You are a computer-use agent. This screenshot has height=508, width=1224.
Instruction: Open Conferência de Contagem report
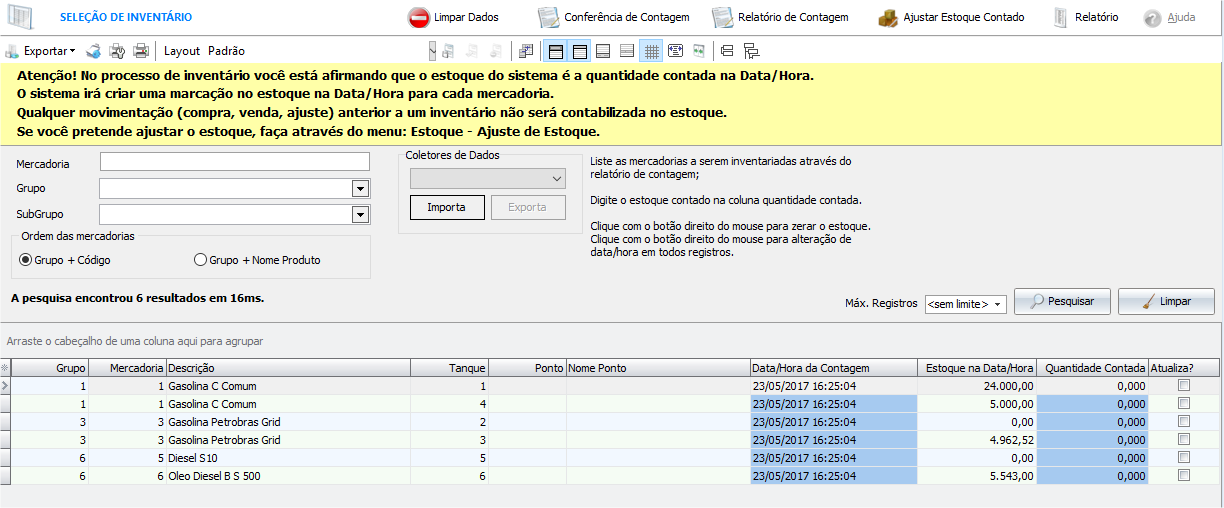click(x=613, y=17)
